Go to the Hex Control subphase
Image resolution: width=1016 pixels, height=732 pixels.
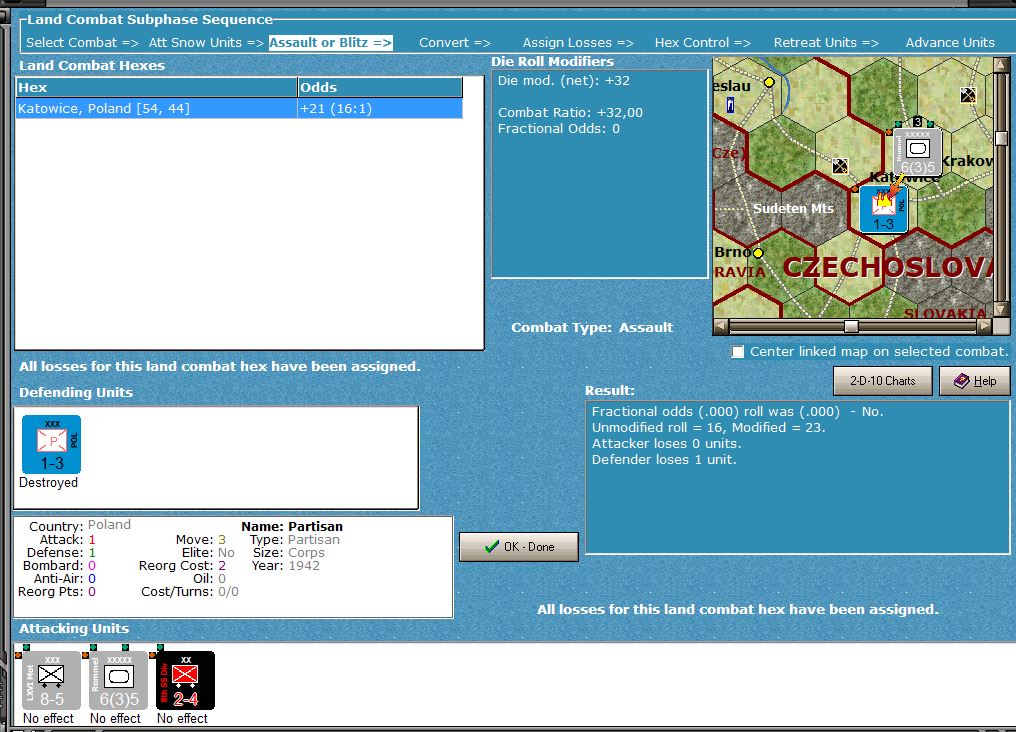tap(702, 43)
